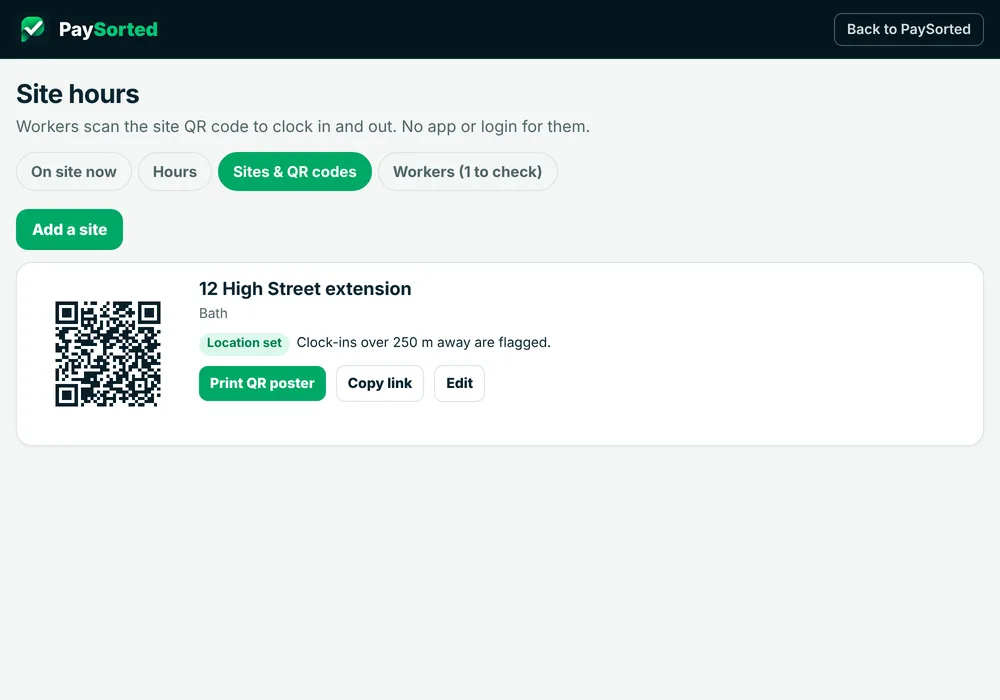This screenshot has height=700, width=1000.
Task: Click the 'Workers scan the site QR code' description
Action: coord(303,126)
